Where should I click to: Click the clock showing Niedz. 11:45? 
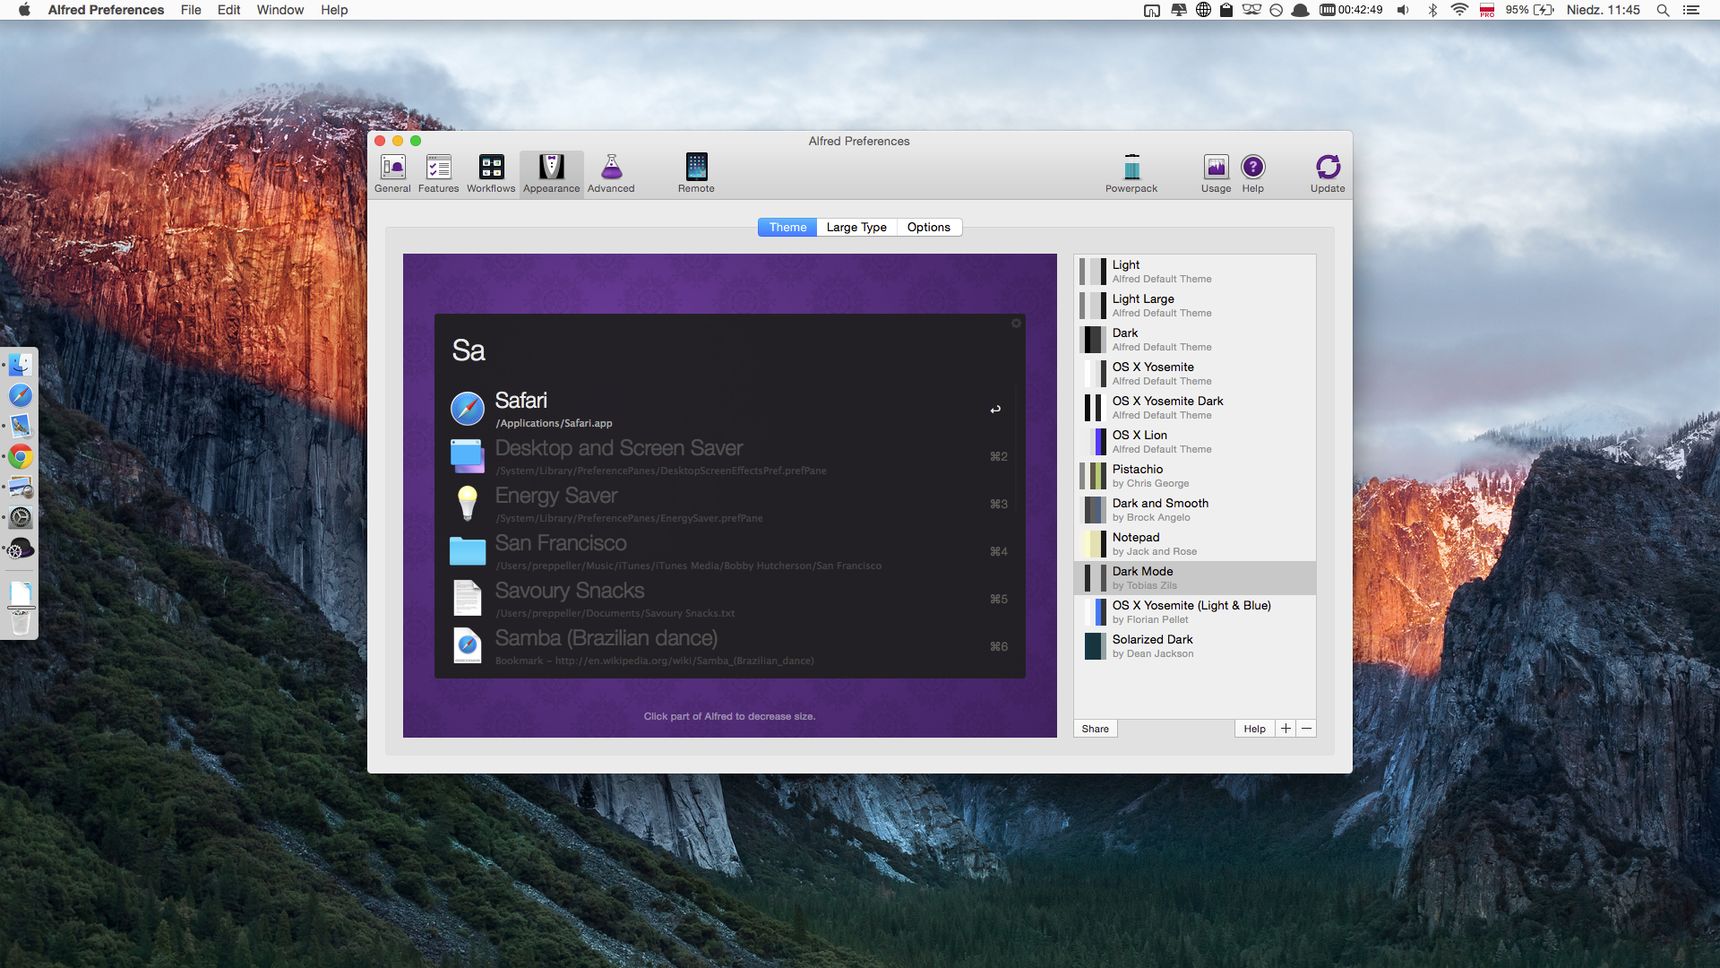[x=1603, y=10]
